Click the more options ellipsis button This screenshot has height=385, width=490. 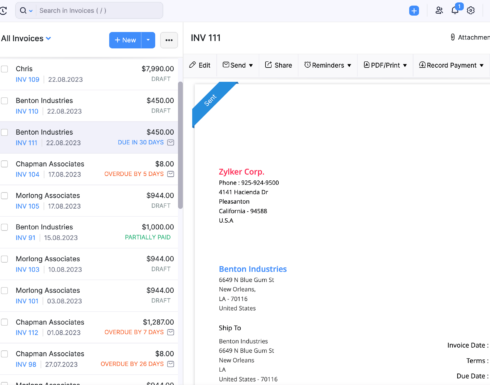click(169, 40)
